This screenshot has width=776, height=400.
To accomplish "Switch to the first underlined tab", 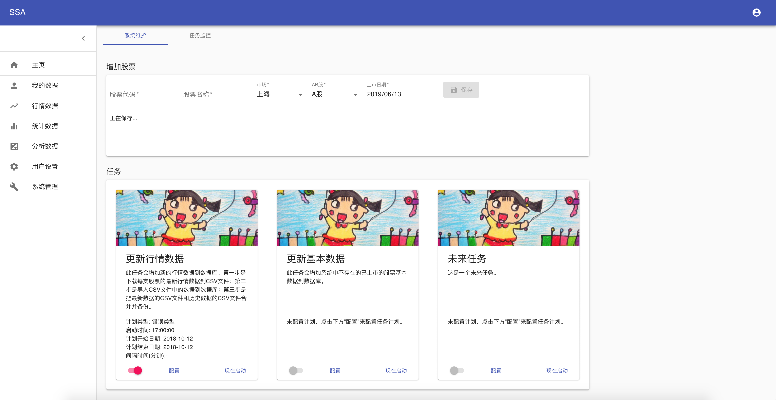I will click(x=135, y=36).
